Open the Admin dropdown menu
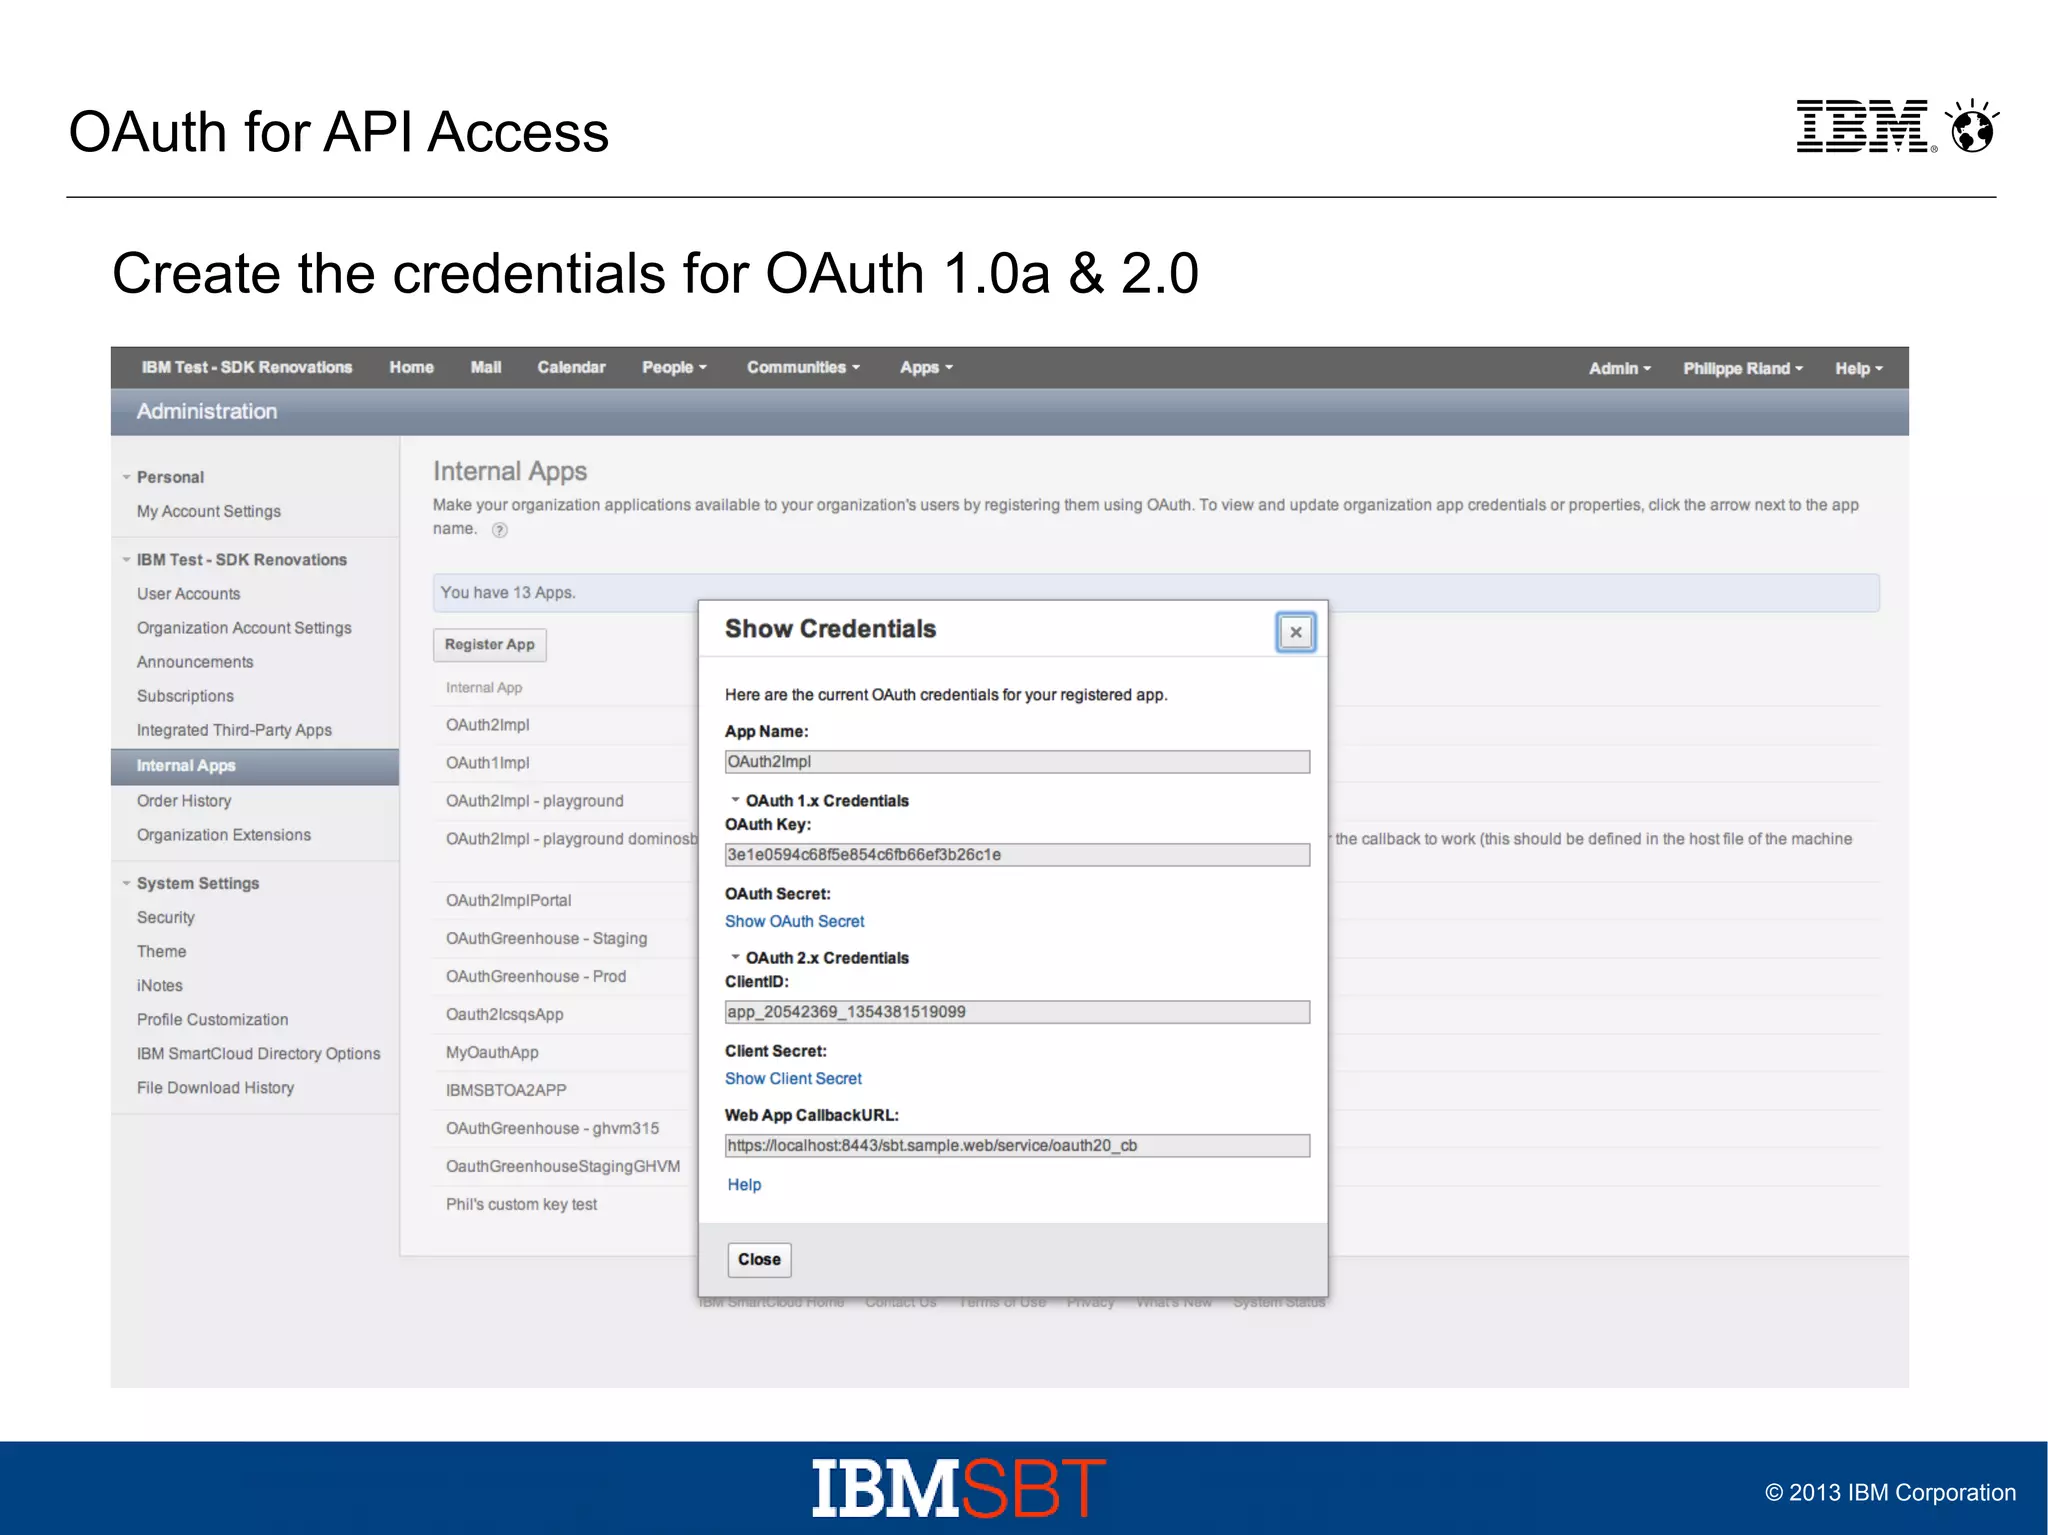 pyautogui.click(x=1620, y=368)
